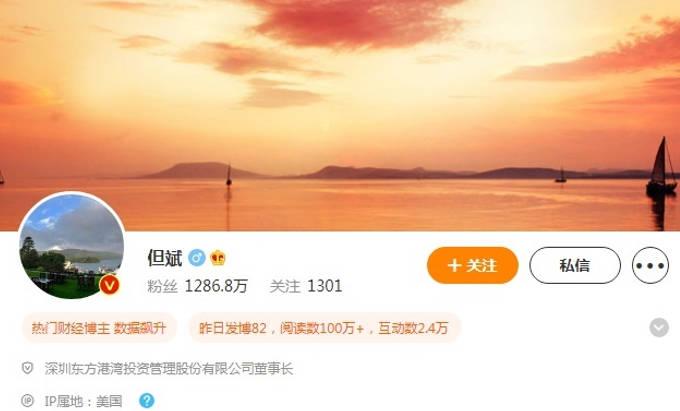Viewport: 680px width, 411px height.
Task: Click the 深圳东方港湾投资管理 company description
Action: [169, 369]
